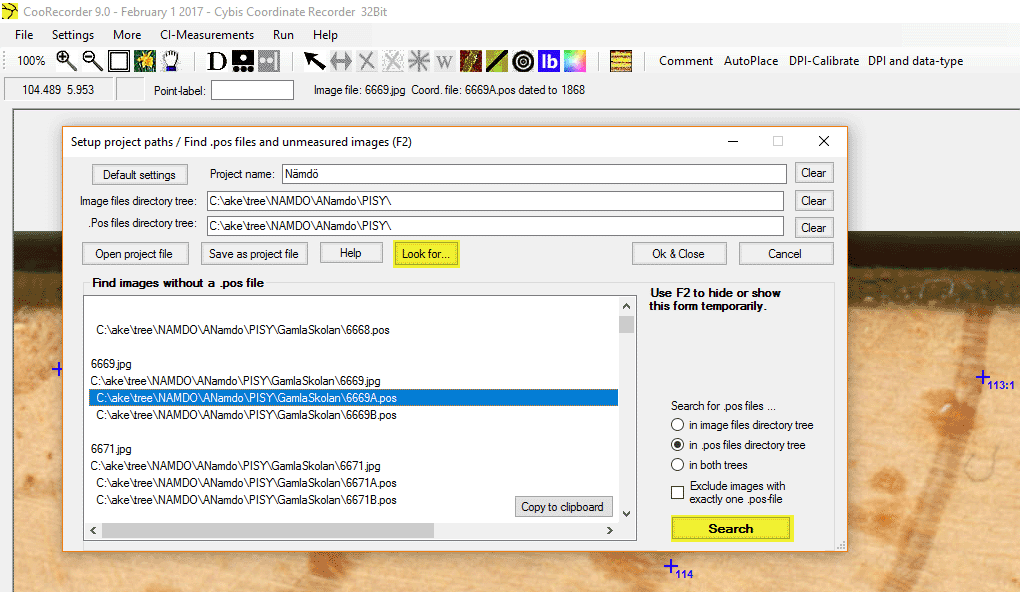Open the File menu

coord(24,35)
